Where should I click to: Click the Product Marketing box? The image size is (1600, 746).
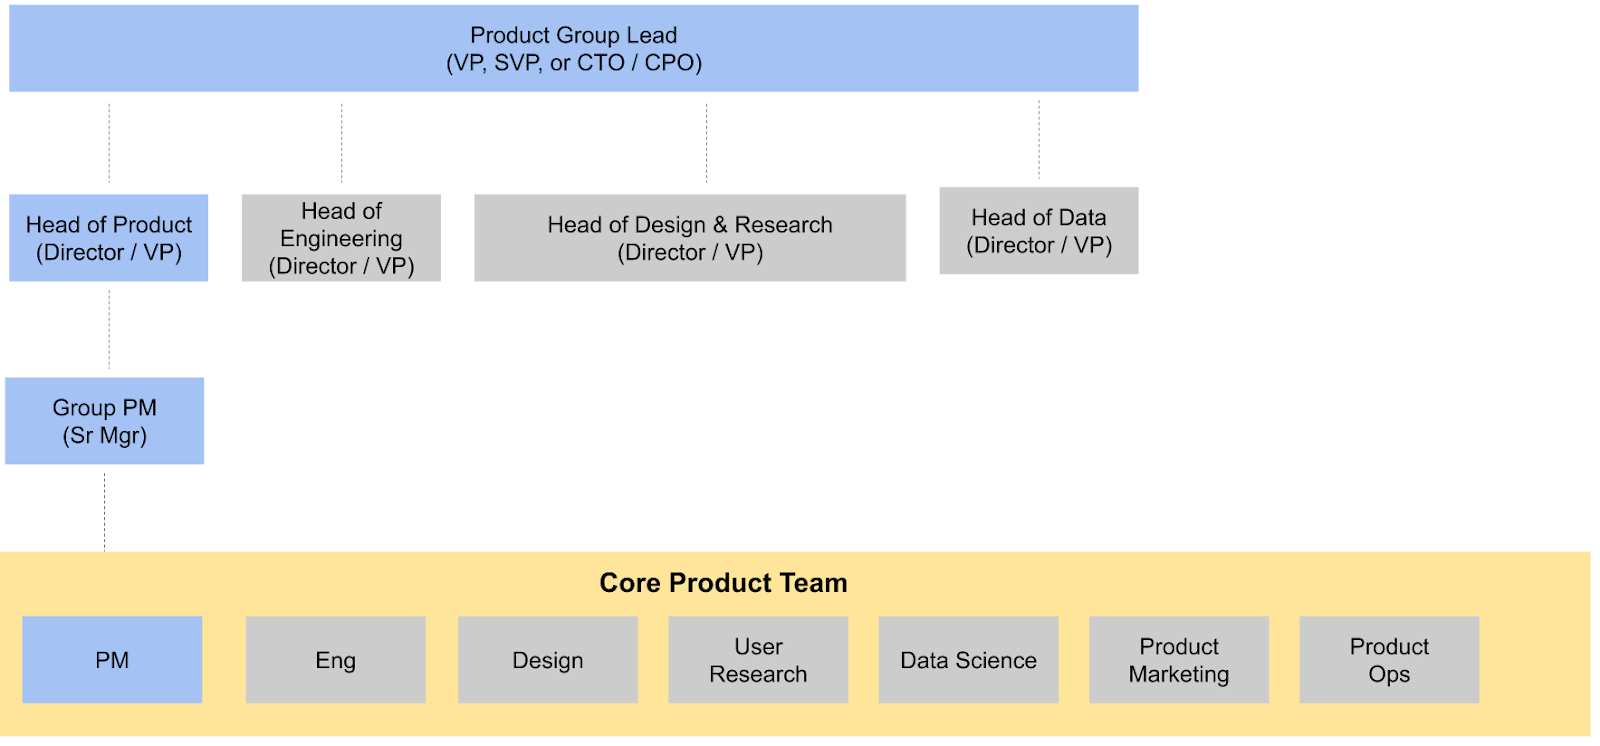[1179, 660]
